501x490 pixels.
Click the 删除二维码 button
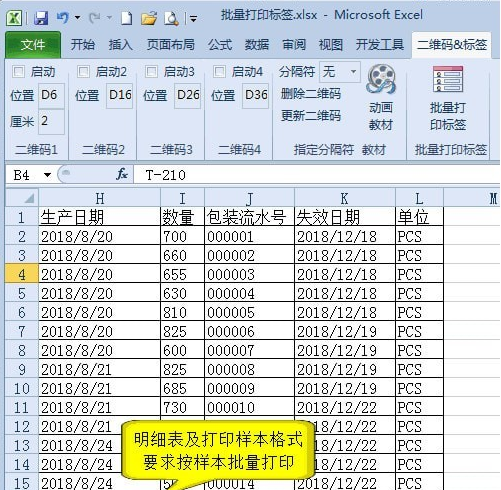(311, 94)
